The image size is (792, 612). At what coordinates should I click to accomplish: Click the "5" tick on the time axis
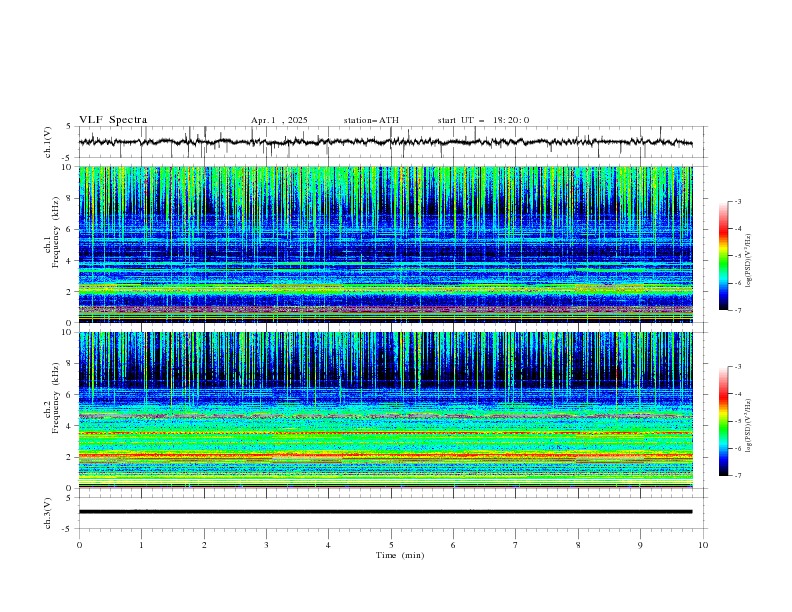[391, 545]
